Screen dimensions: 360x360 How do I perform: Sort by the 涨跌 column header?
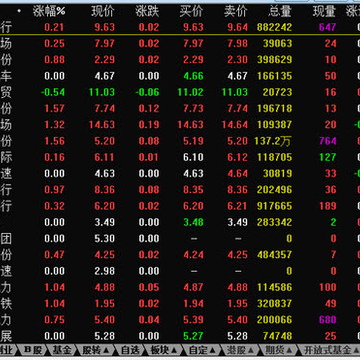pyautogui.click(x=148, y=11)
